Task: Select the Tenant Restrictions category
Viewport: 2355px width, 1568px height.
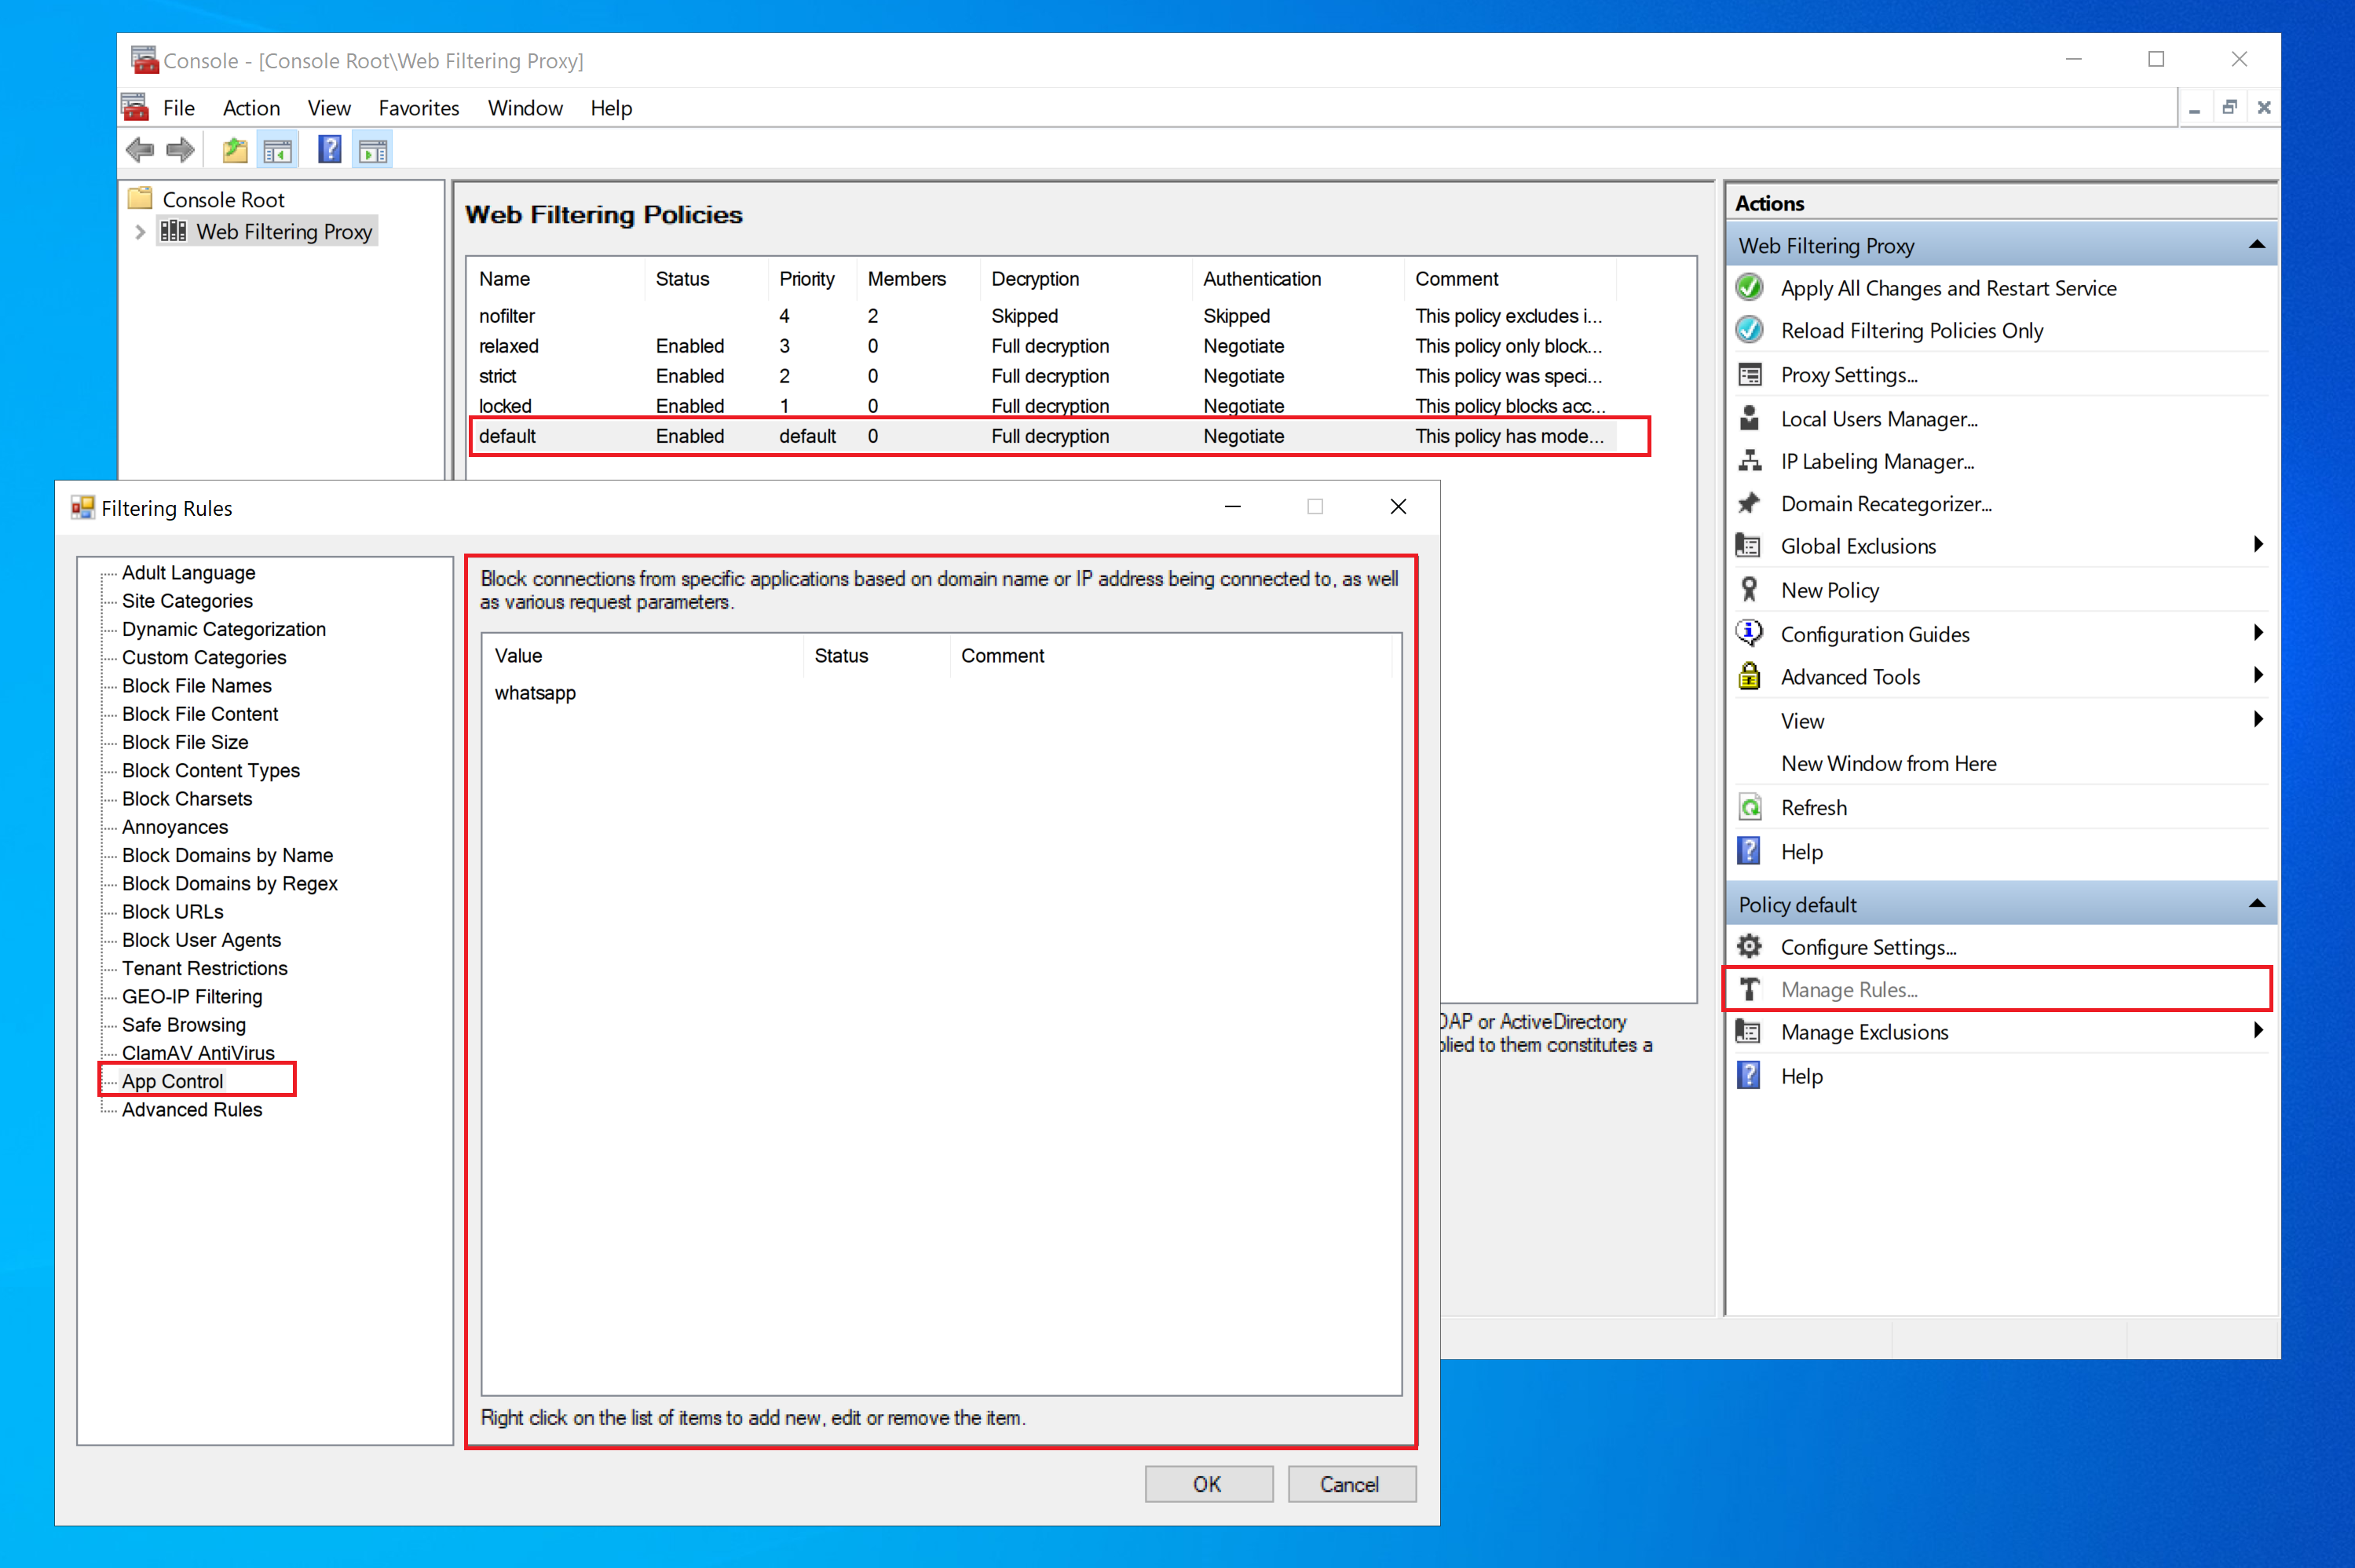Action: click(205, 968)
